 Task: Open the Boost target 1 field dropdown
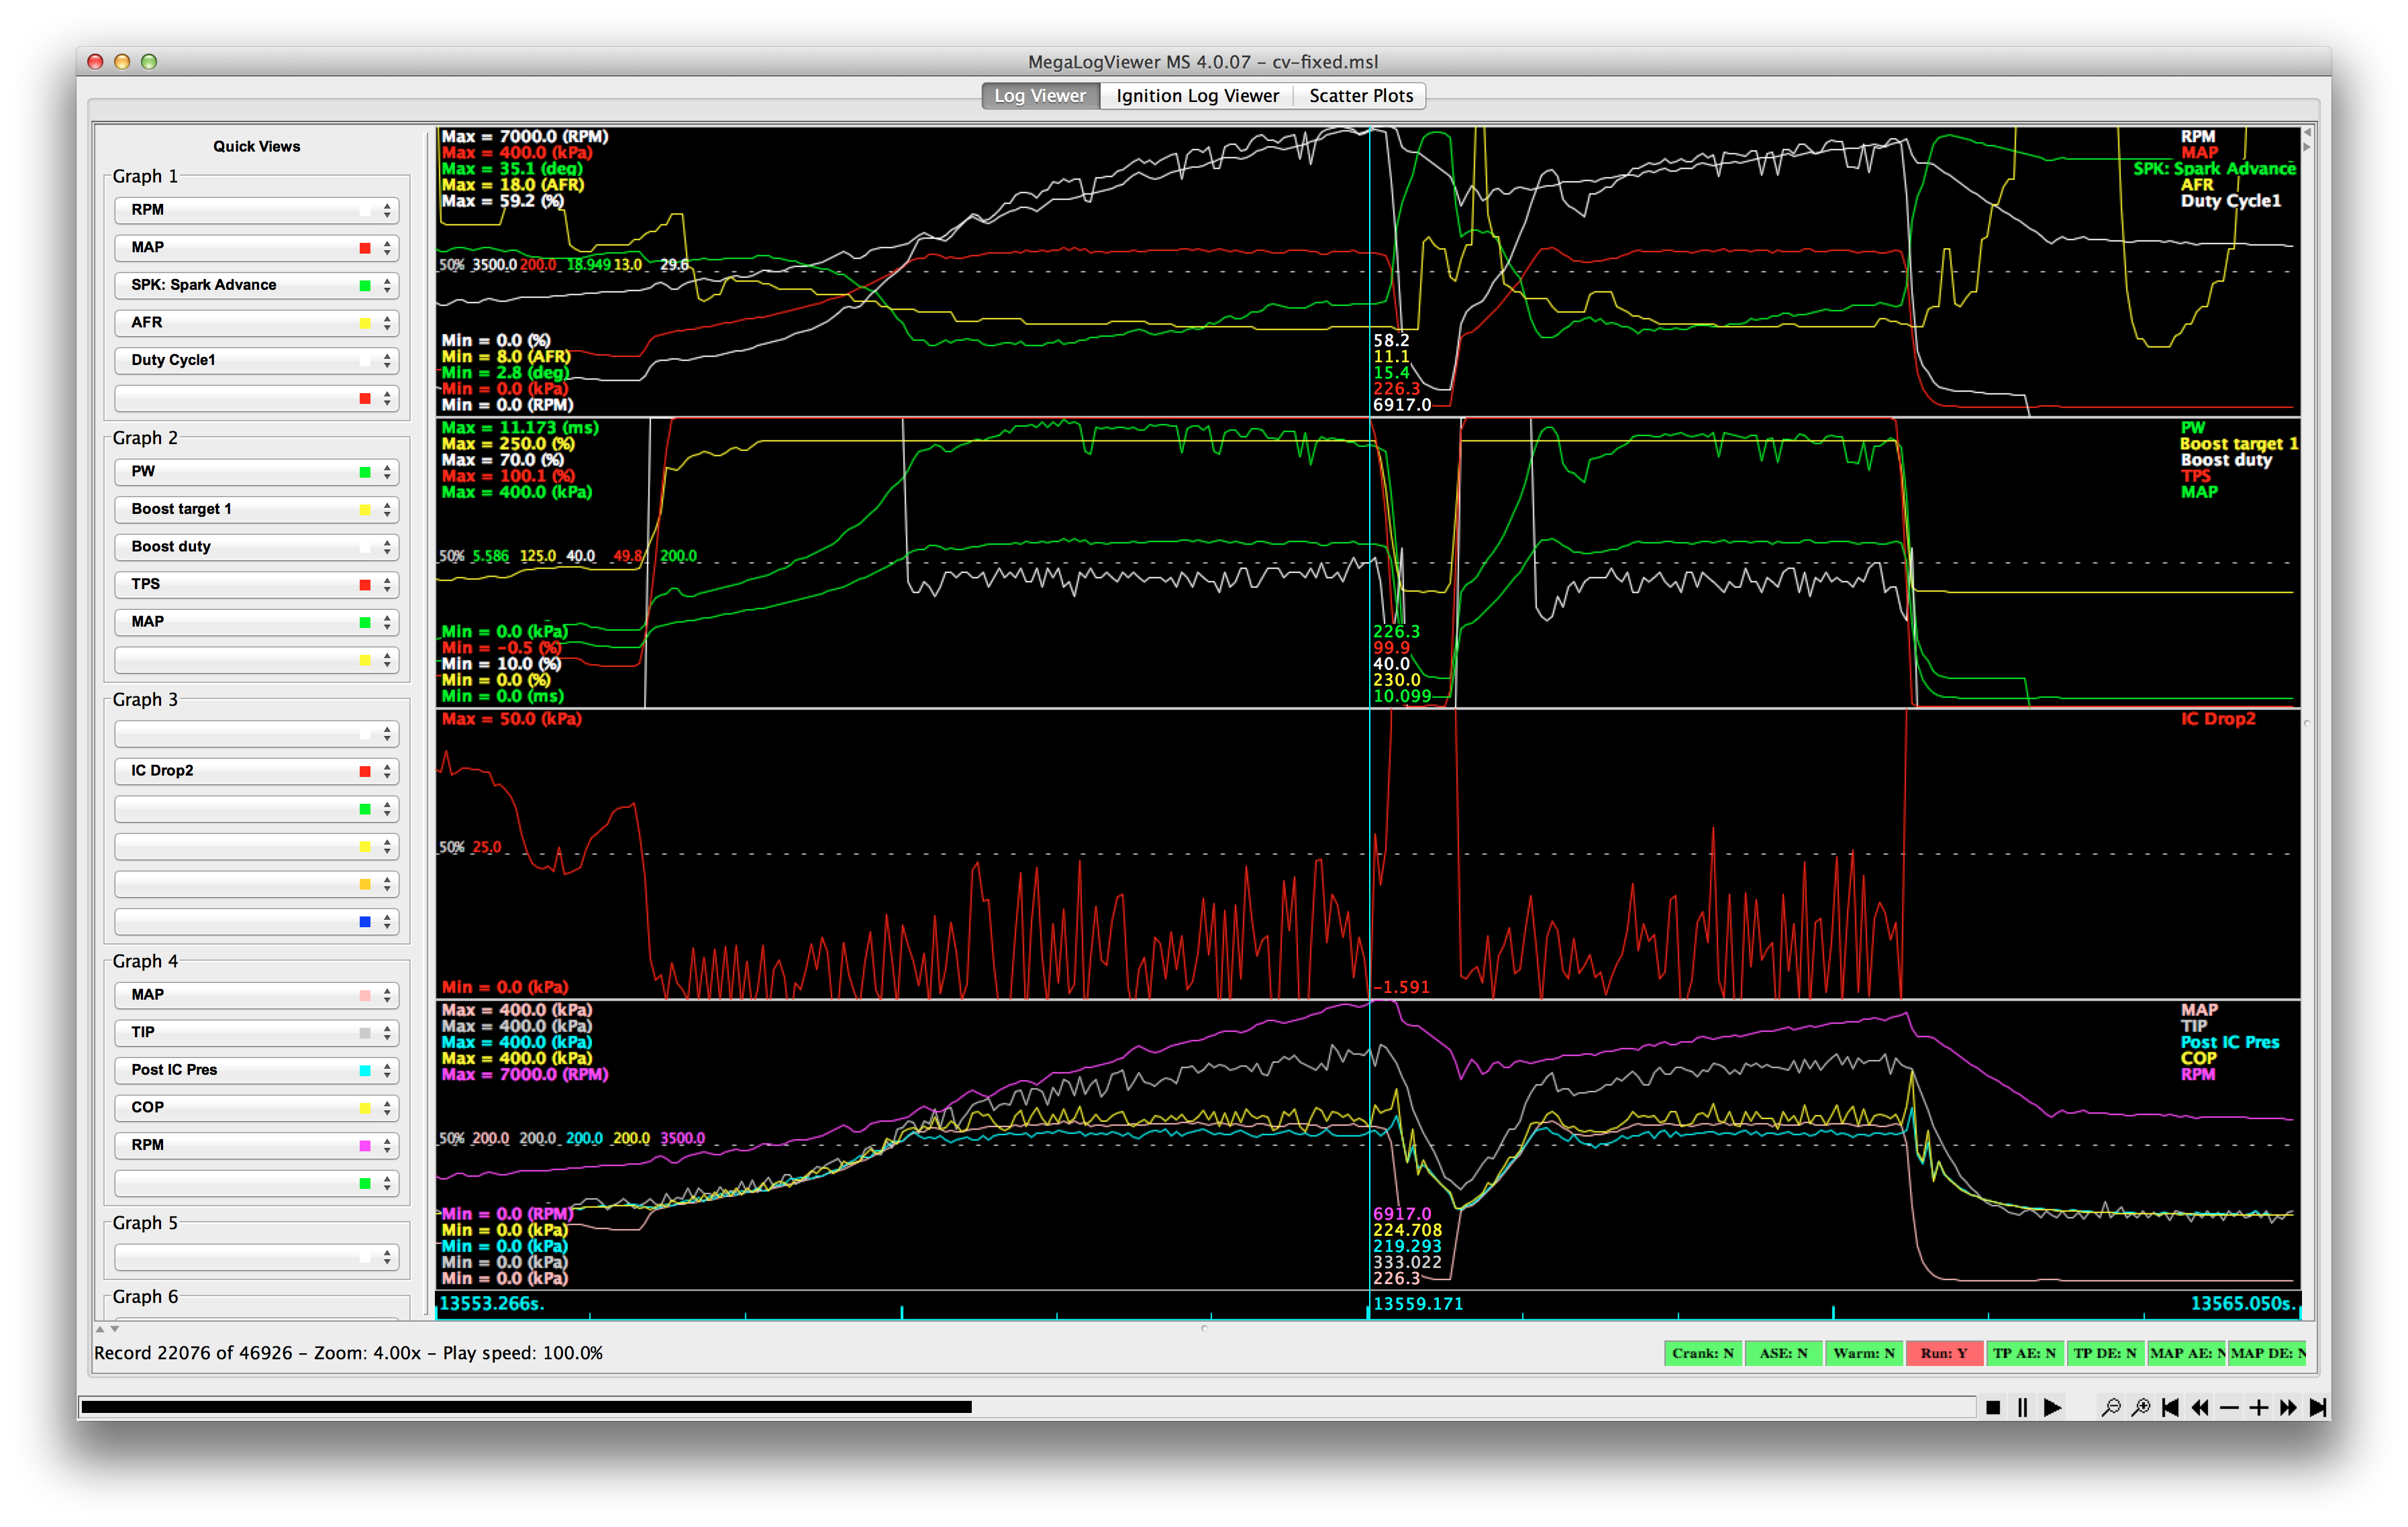pyautogui.click(x=257, y=509)
